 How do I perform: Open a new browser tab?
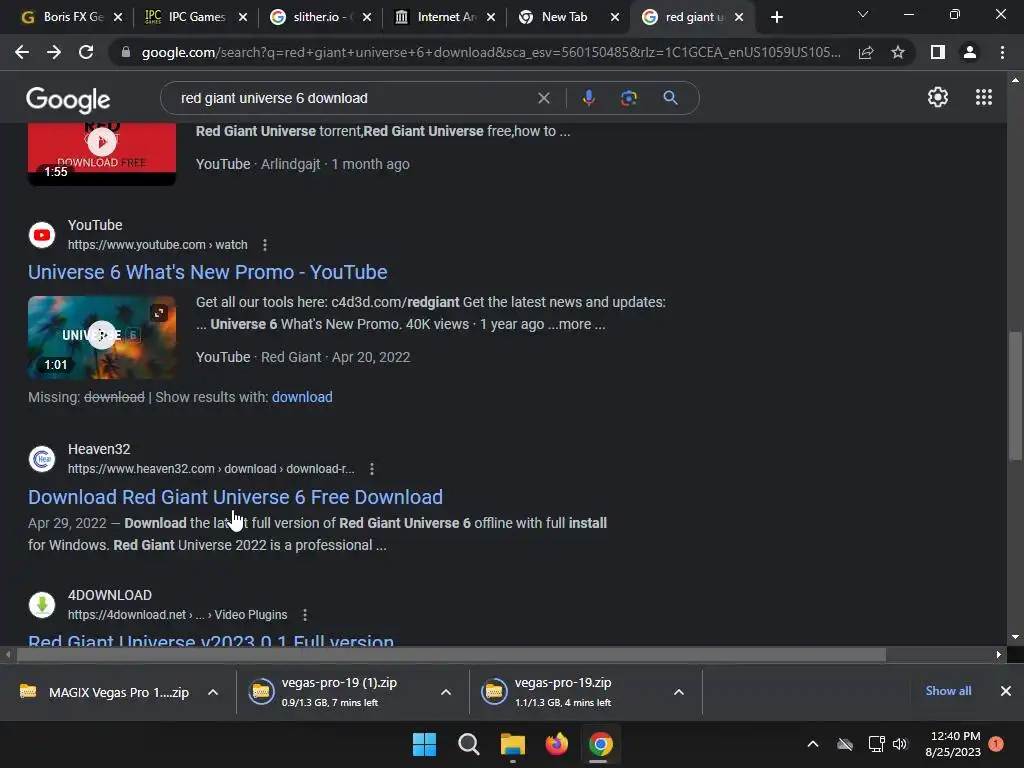pyautogui.click(x=776, y=17)
